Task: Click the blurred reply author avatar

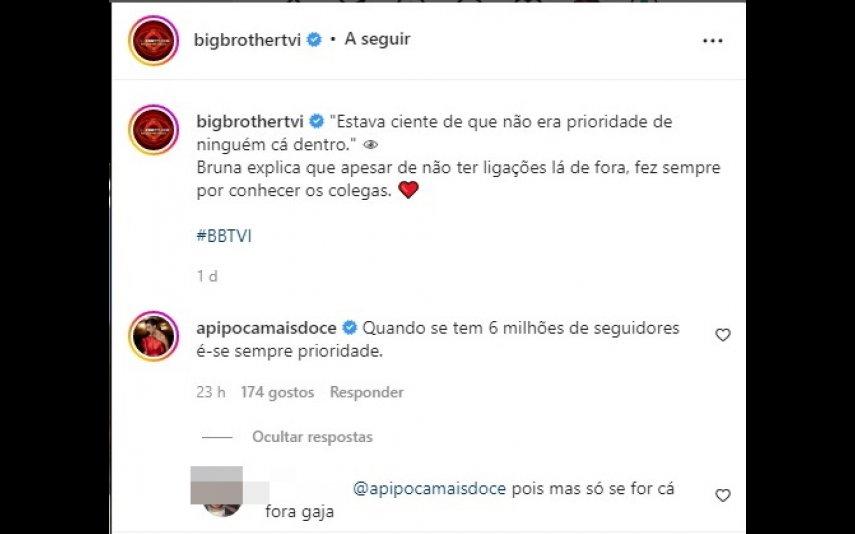Action: tap(222, 492)
